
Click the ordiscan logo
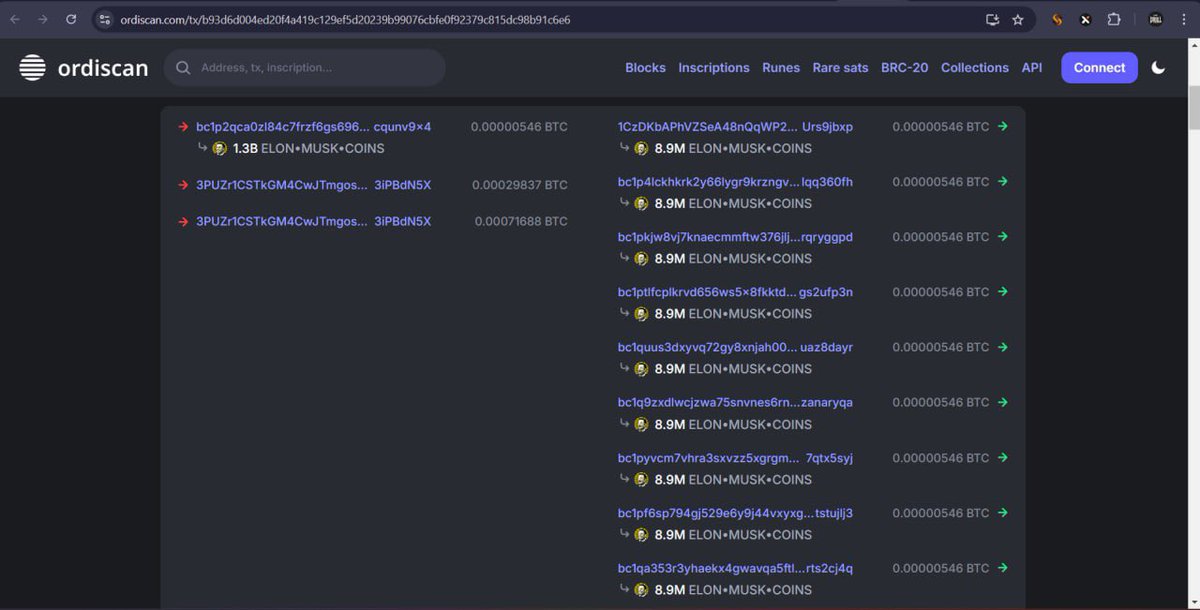[x=83, y=68]
